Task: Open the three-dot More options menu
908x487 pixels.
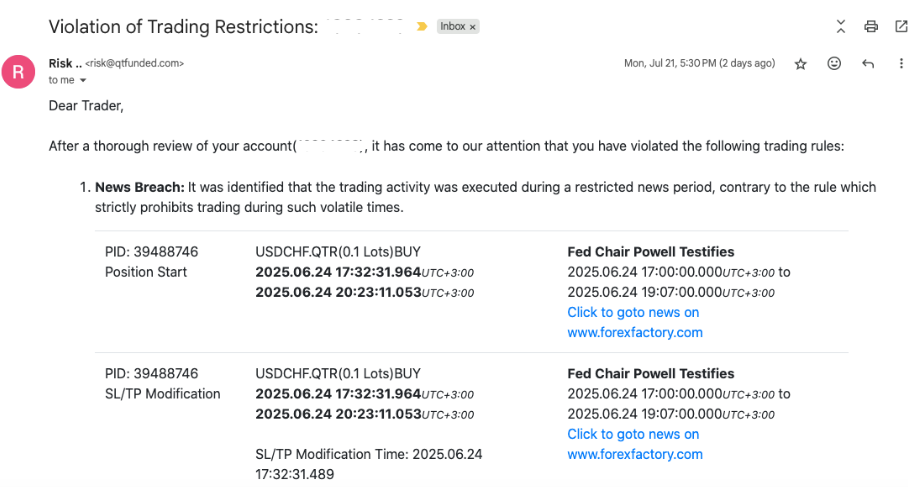Action: [900, 64]
